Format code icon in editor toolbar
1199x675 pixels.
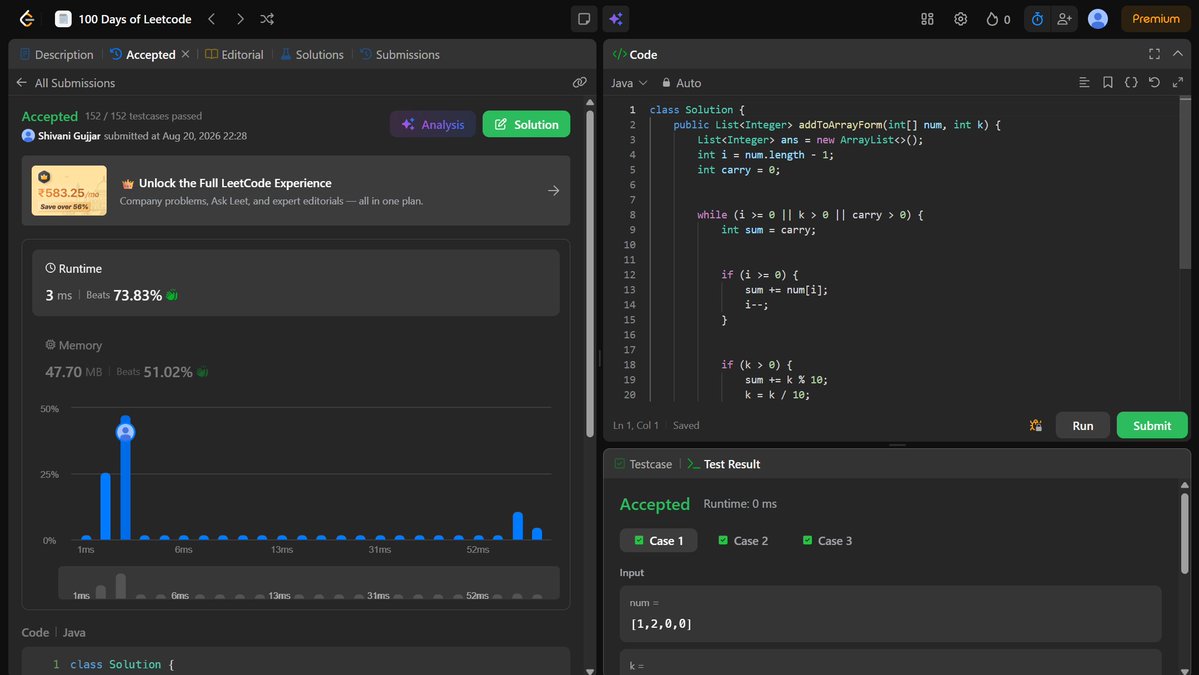tap(1084, 83)
